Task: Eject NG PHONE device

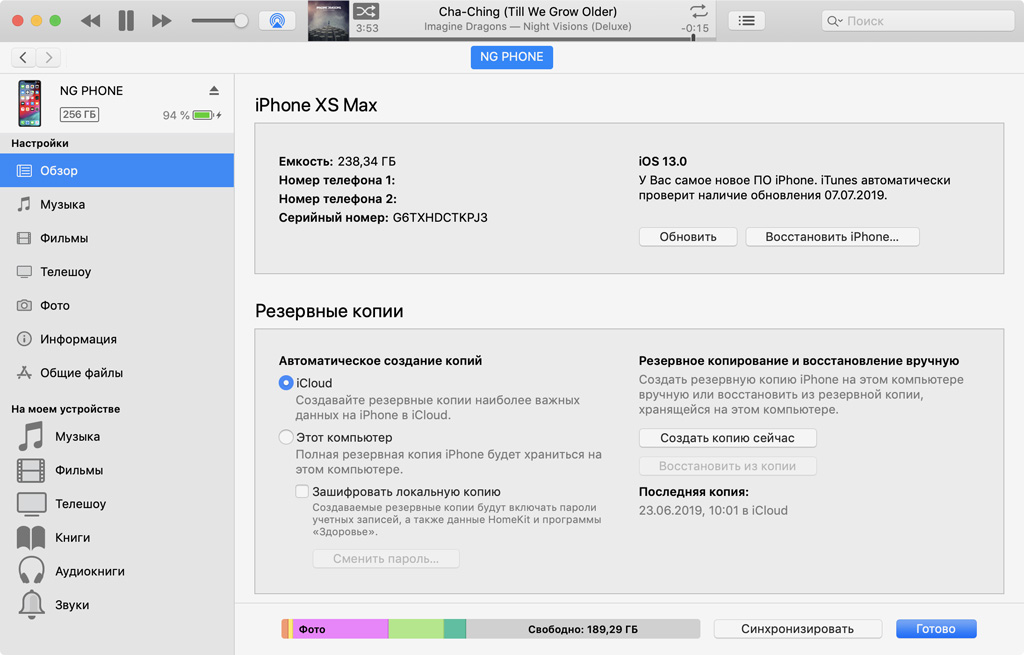Action: [214, 91]
